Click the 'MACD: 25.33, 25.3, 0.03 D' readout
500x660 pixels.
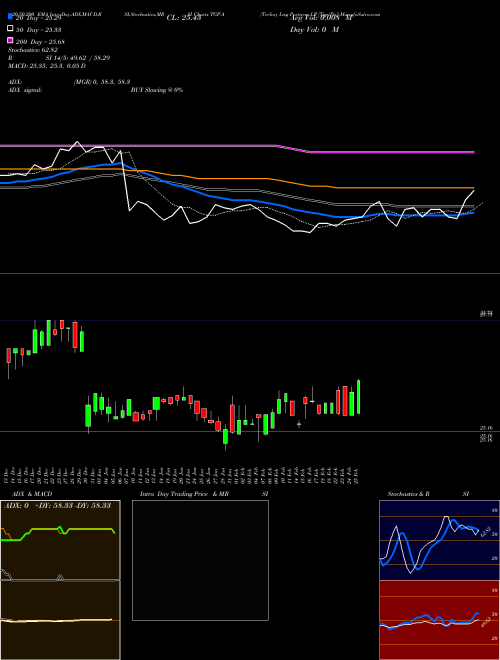coord(47,66)
